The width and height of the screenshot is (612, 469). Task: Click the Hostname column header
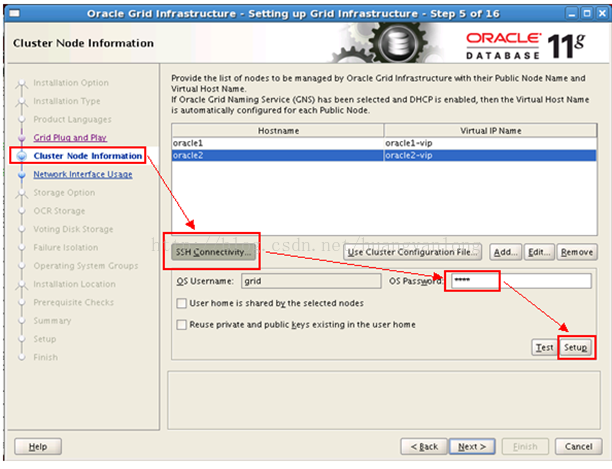point(278,131)
